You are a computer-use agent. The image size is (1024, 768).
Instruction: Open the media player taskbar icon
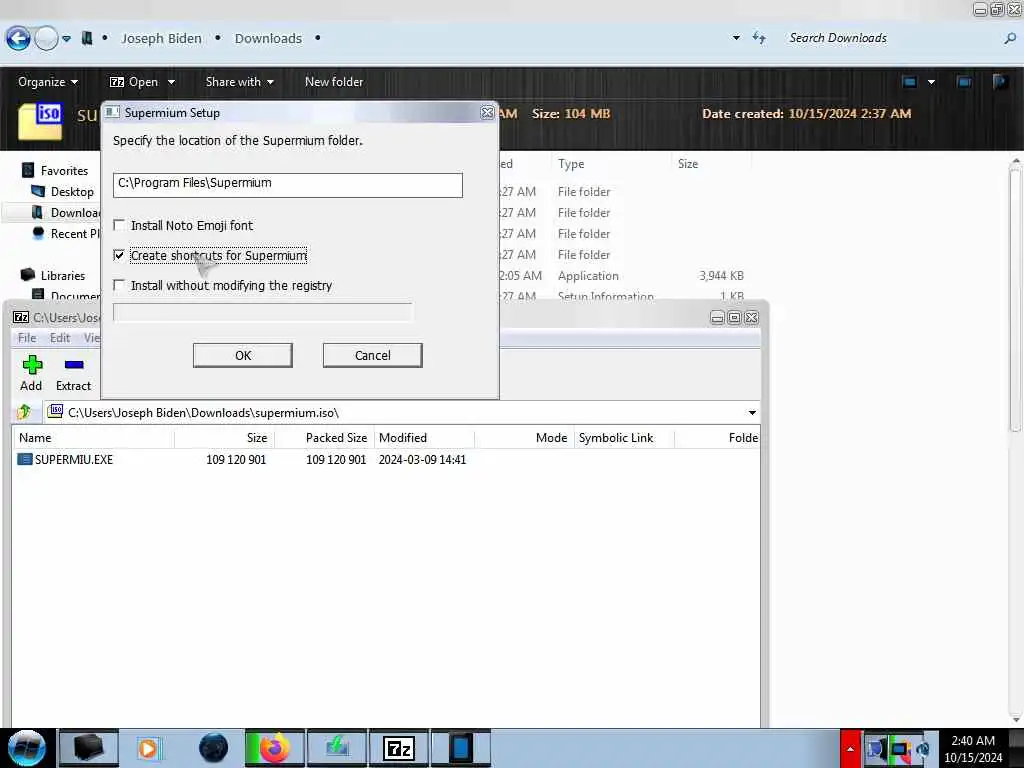[148, 748]
